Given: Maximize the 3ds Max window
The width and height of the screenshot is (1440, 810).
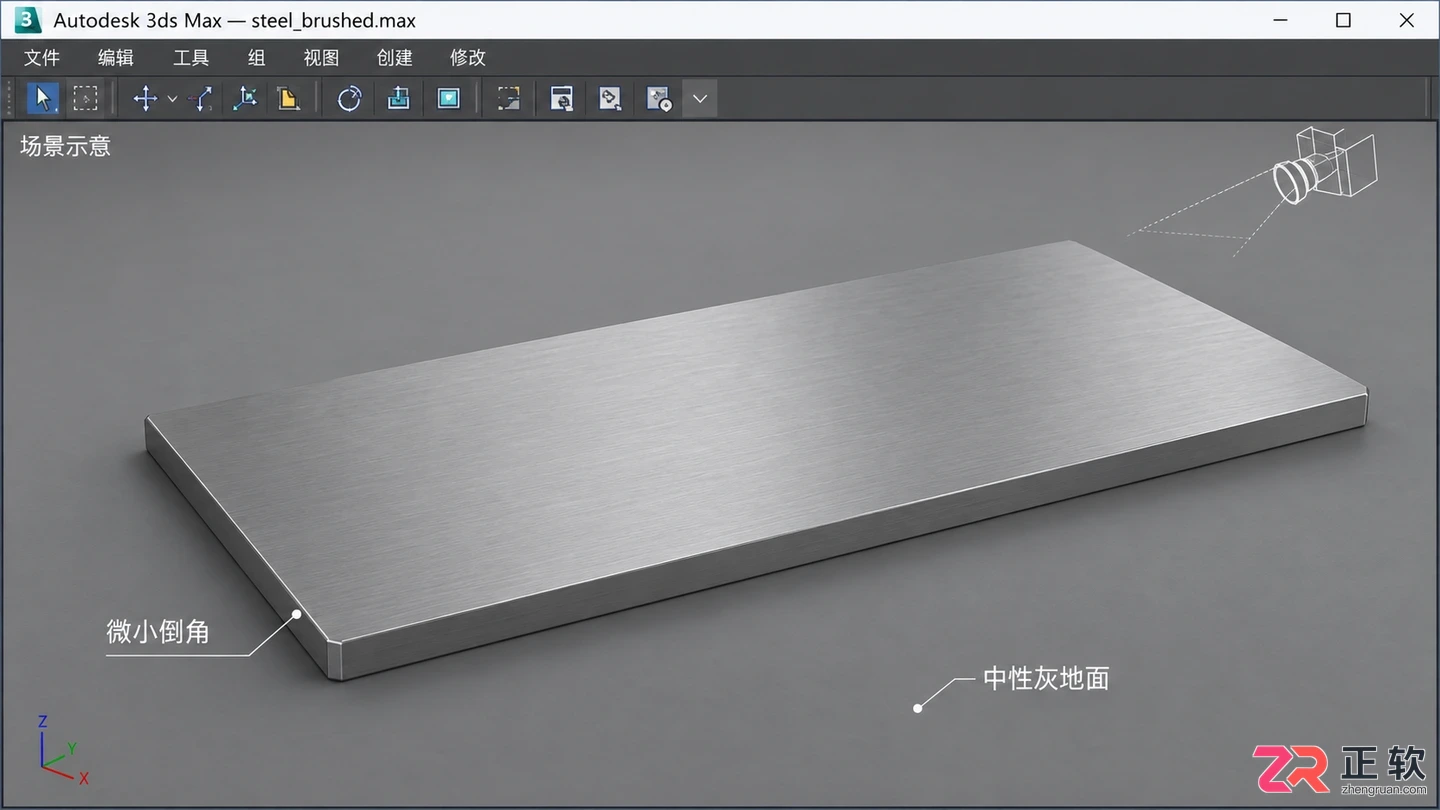Looking at the screenshot, I should (x=1343, y=20).
